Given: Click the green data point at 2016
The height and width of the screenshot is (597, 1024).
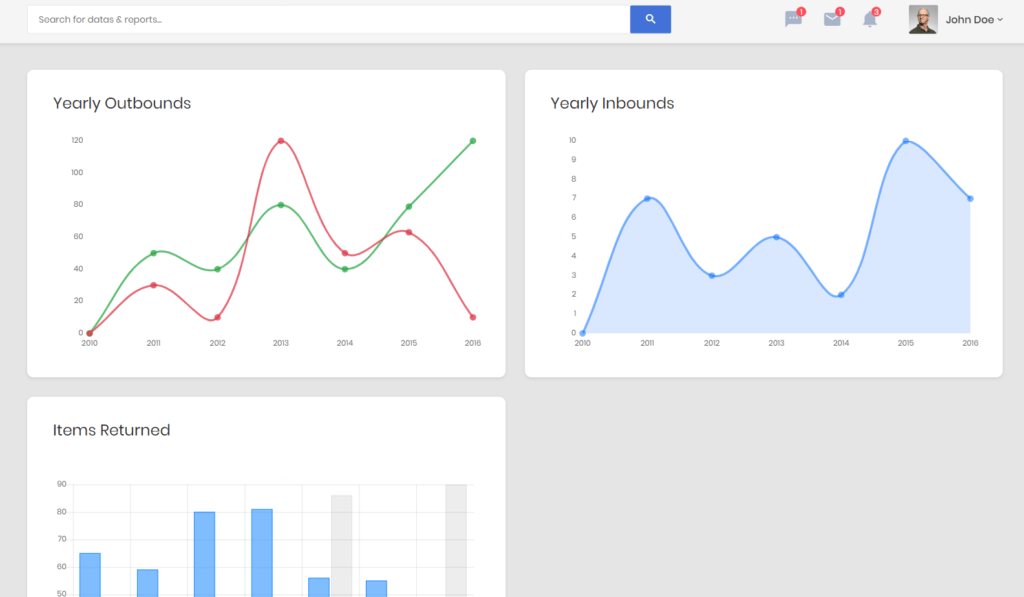Looking at the screenshot, I should click(473, 141).
